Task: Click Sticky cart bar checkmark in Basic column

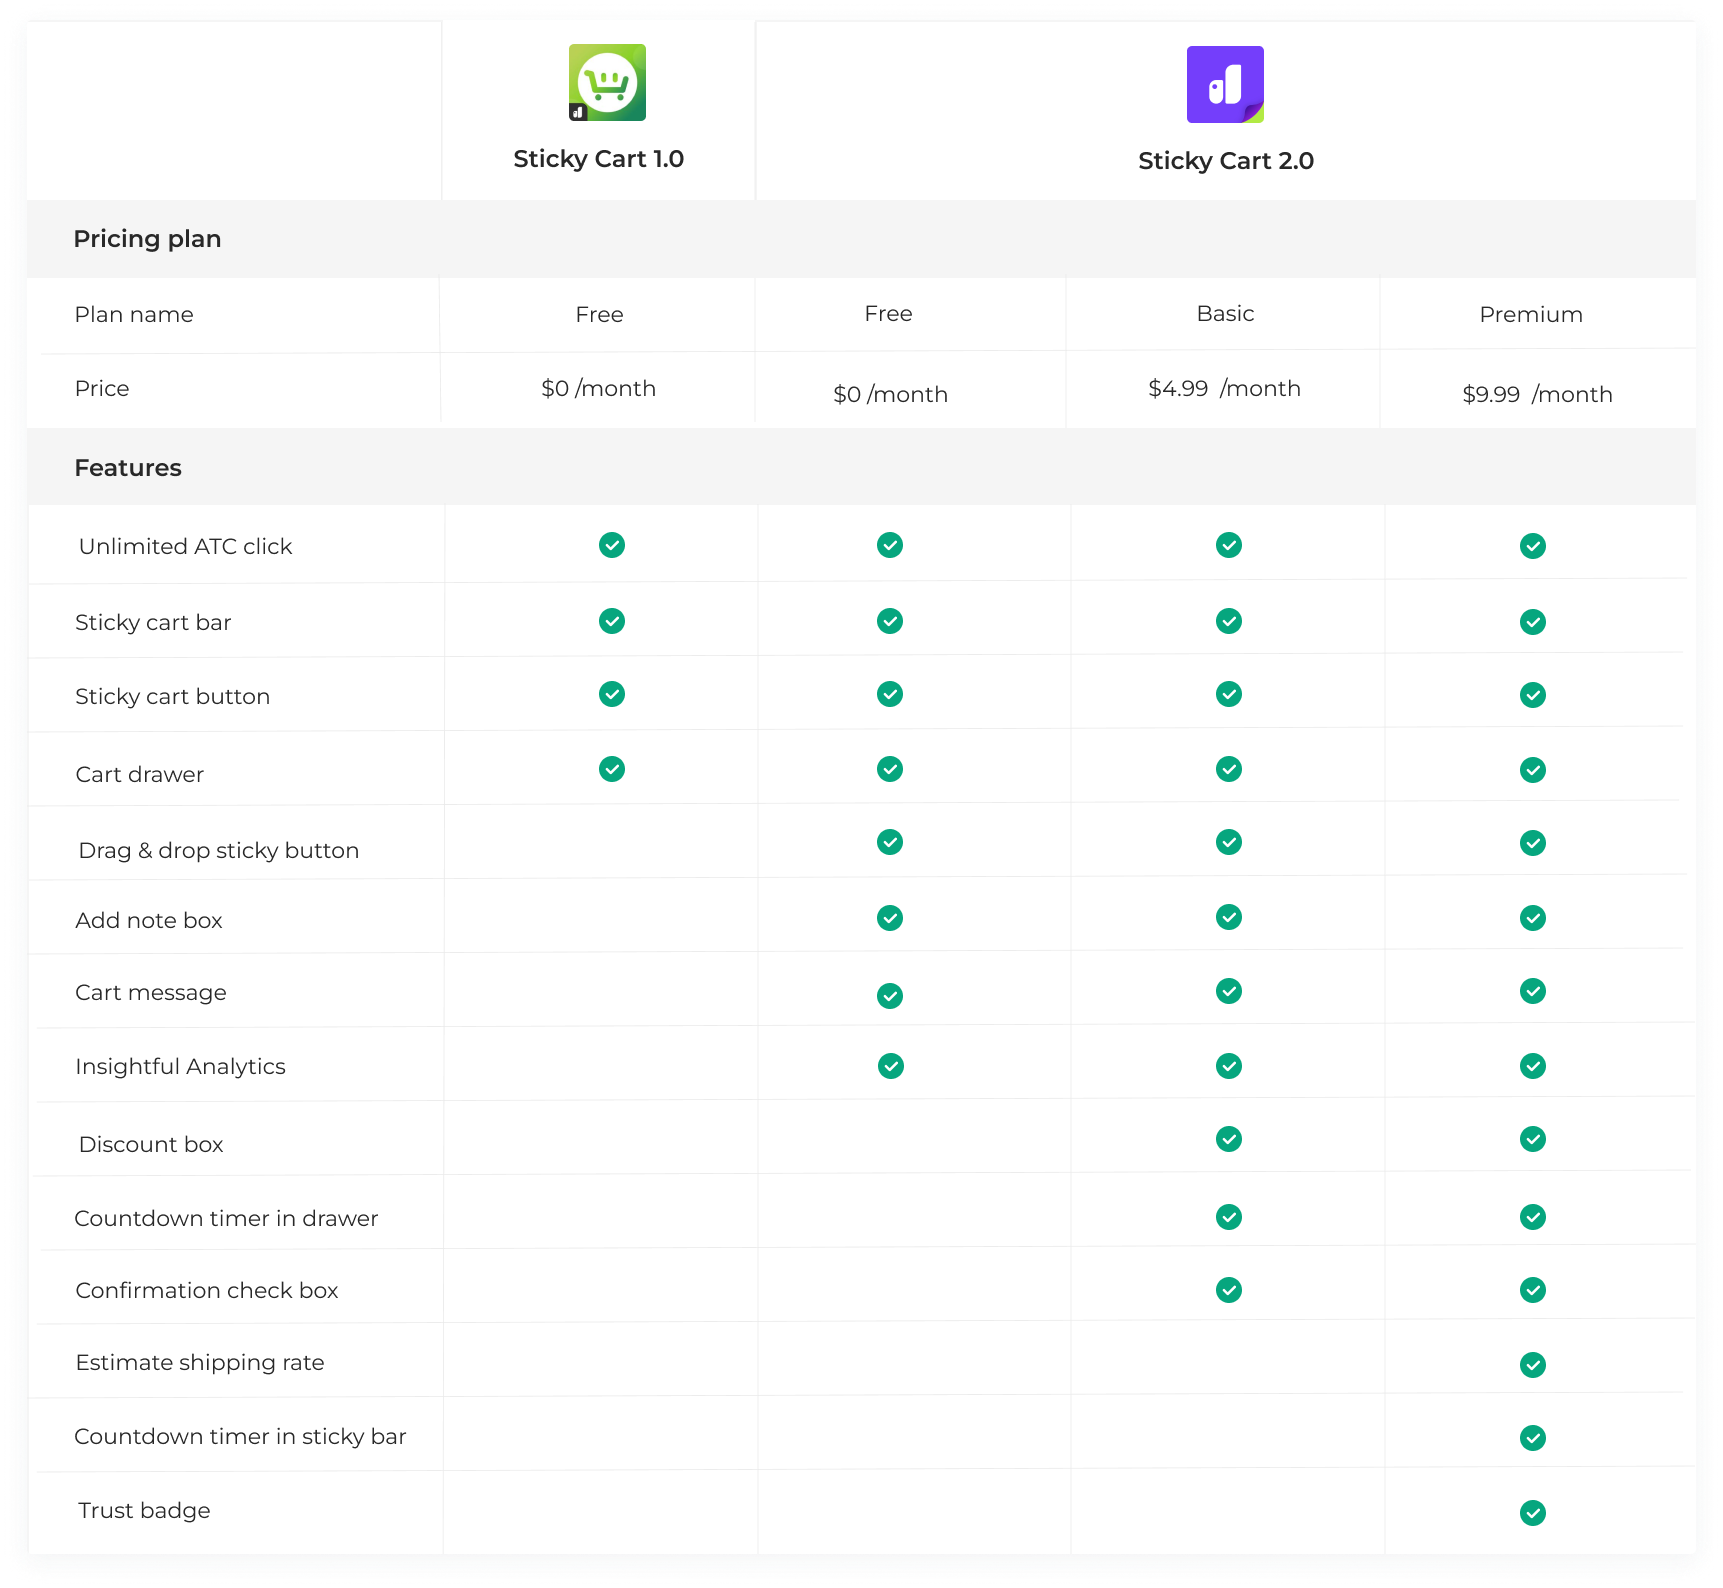Action: (1229, 621)
